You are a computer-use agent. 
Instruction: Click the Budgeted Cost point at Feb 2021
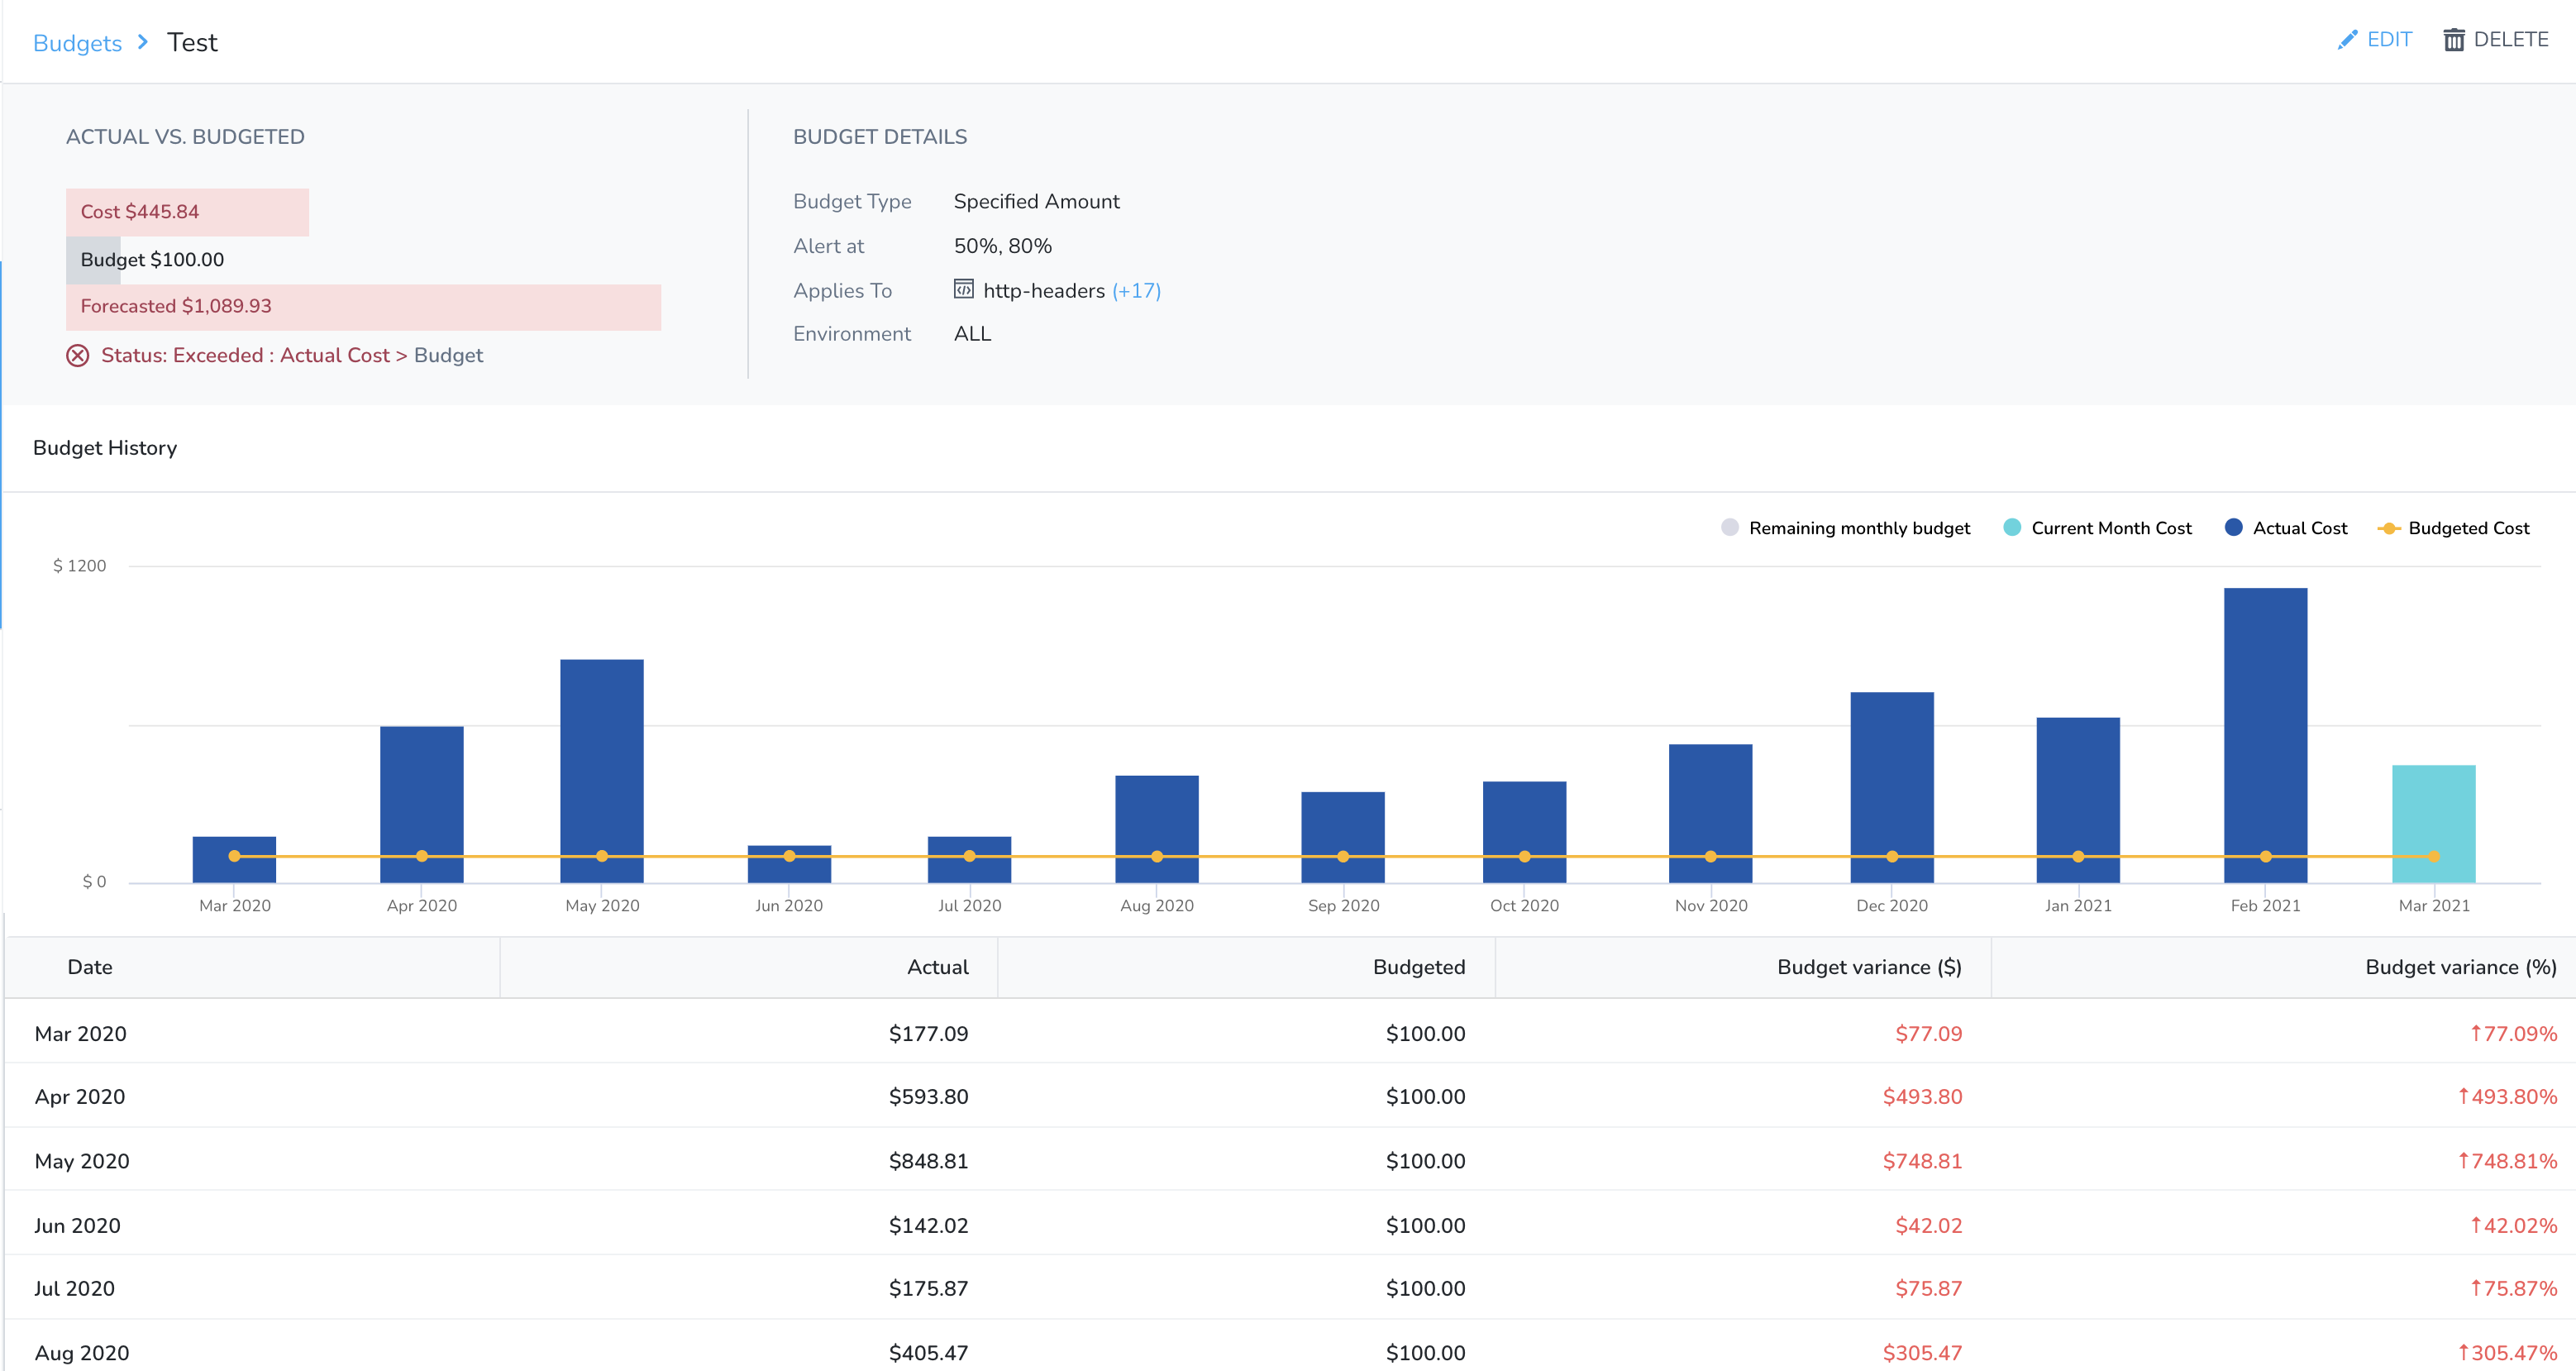coord(2266,856)
